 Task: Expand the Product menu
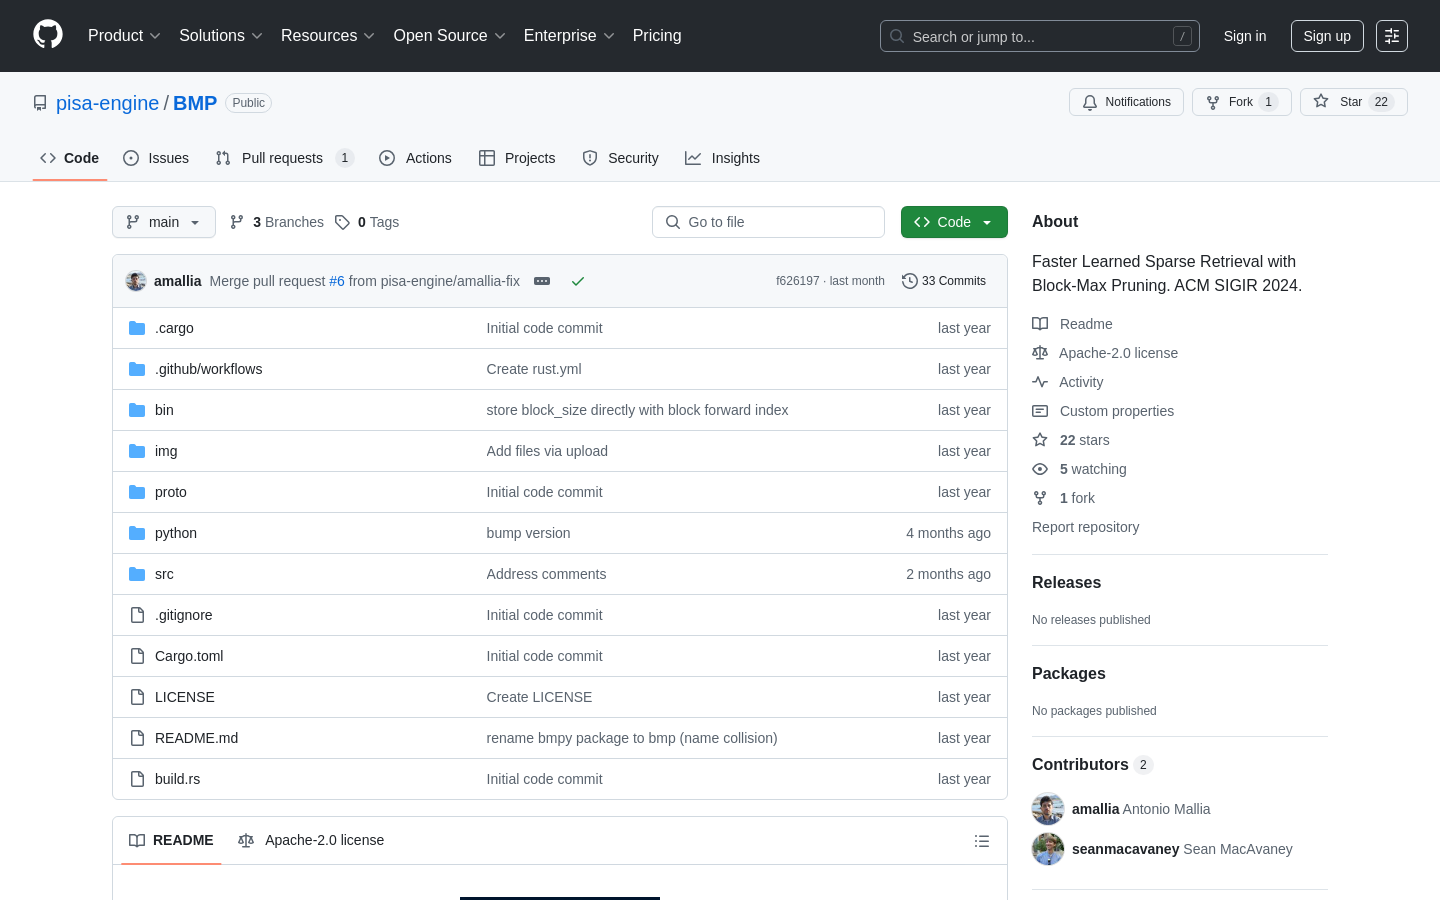124,36
